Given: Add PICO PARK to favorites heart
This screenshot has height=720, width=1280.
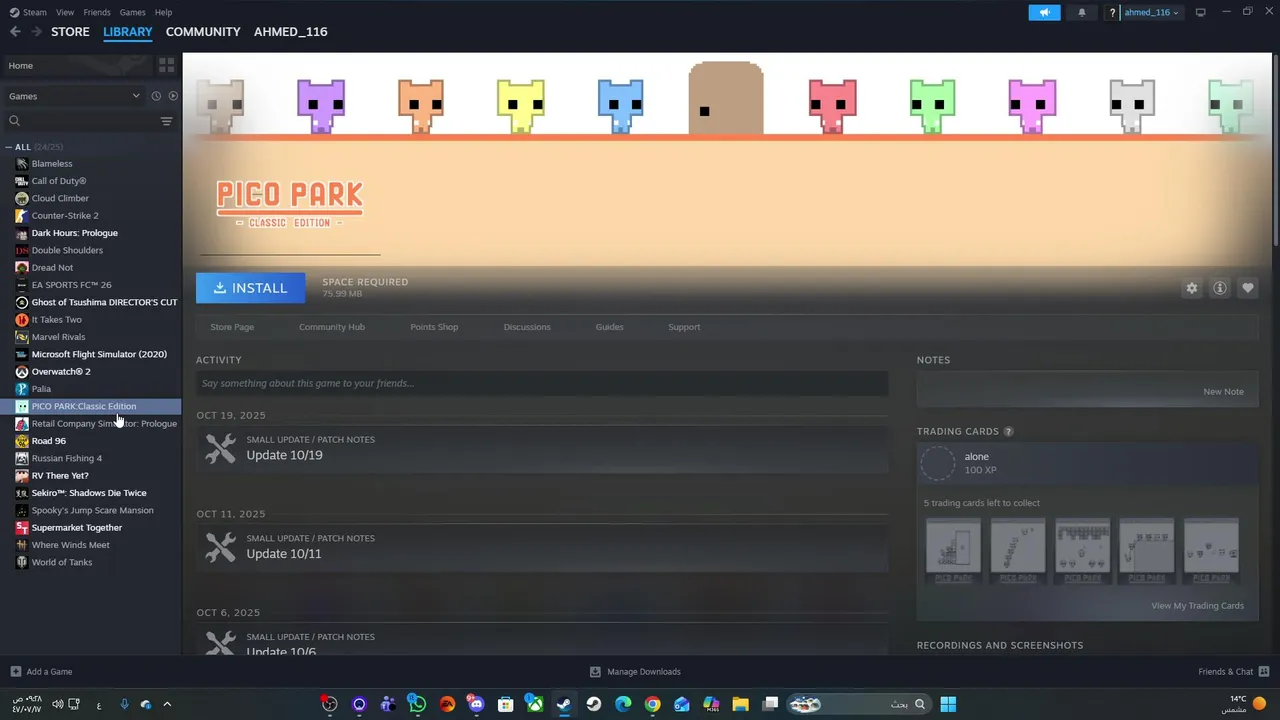Looking at the screenshot, I should pyautogui.click(x=1247, y=288).
